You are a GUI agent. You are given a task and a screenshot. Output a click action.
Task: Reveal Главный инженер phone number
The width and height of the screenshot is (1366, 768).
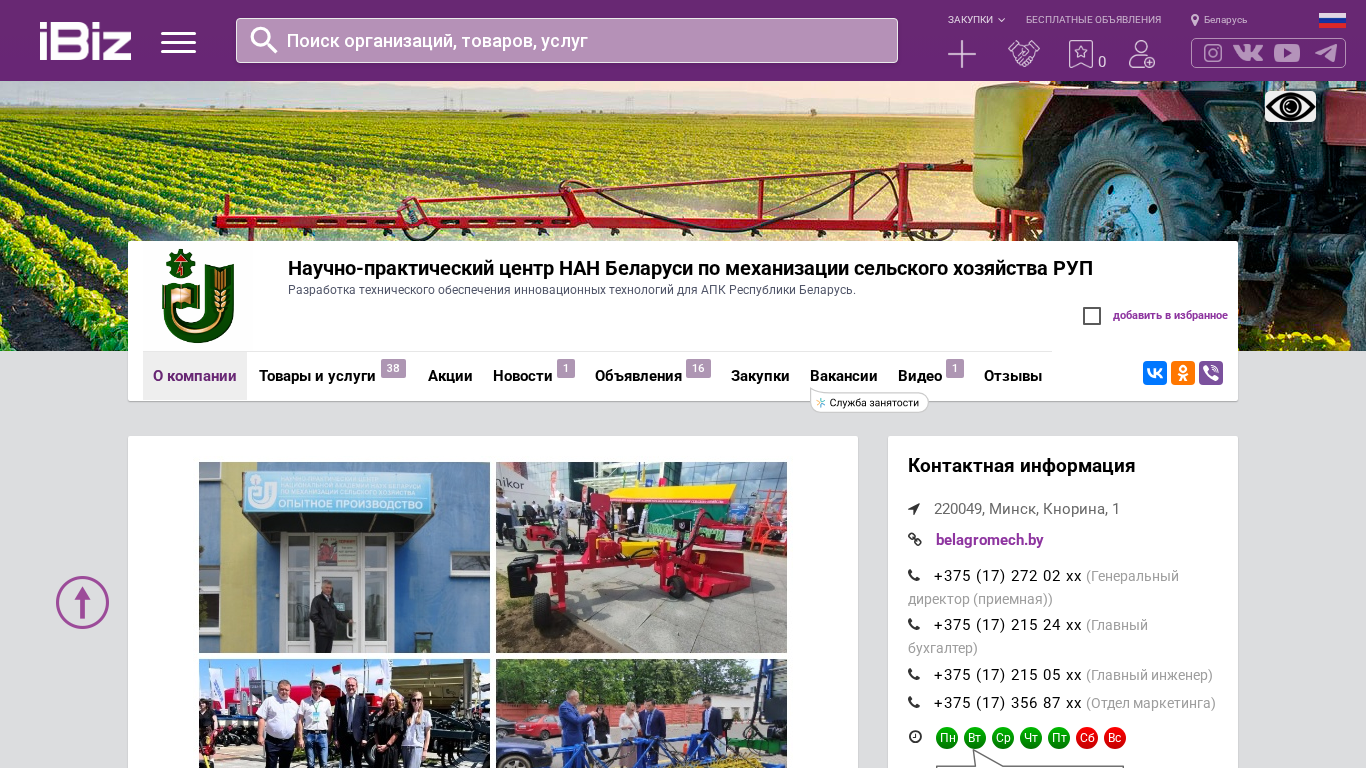pyautogui.click(x=1007, y=675)
